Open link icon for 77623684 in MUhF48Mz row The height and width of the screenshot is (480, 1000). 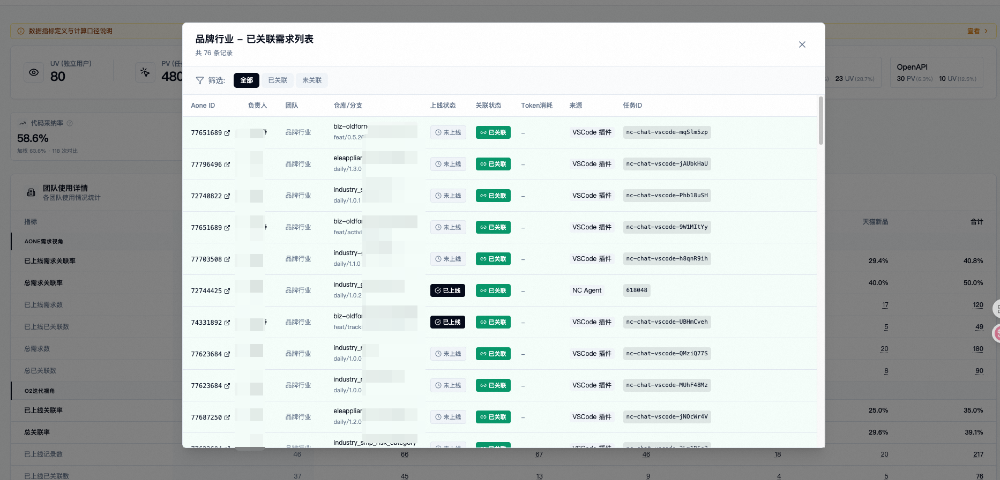[228, 386]
